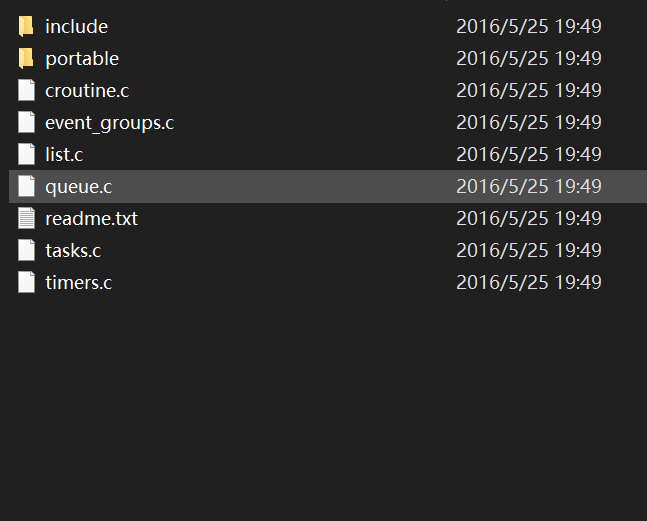Screen dimensions: 647x521
Task: Select the highlighted queue.c file name
Action: pos(76,187)
